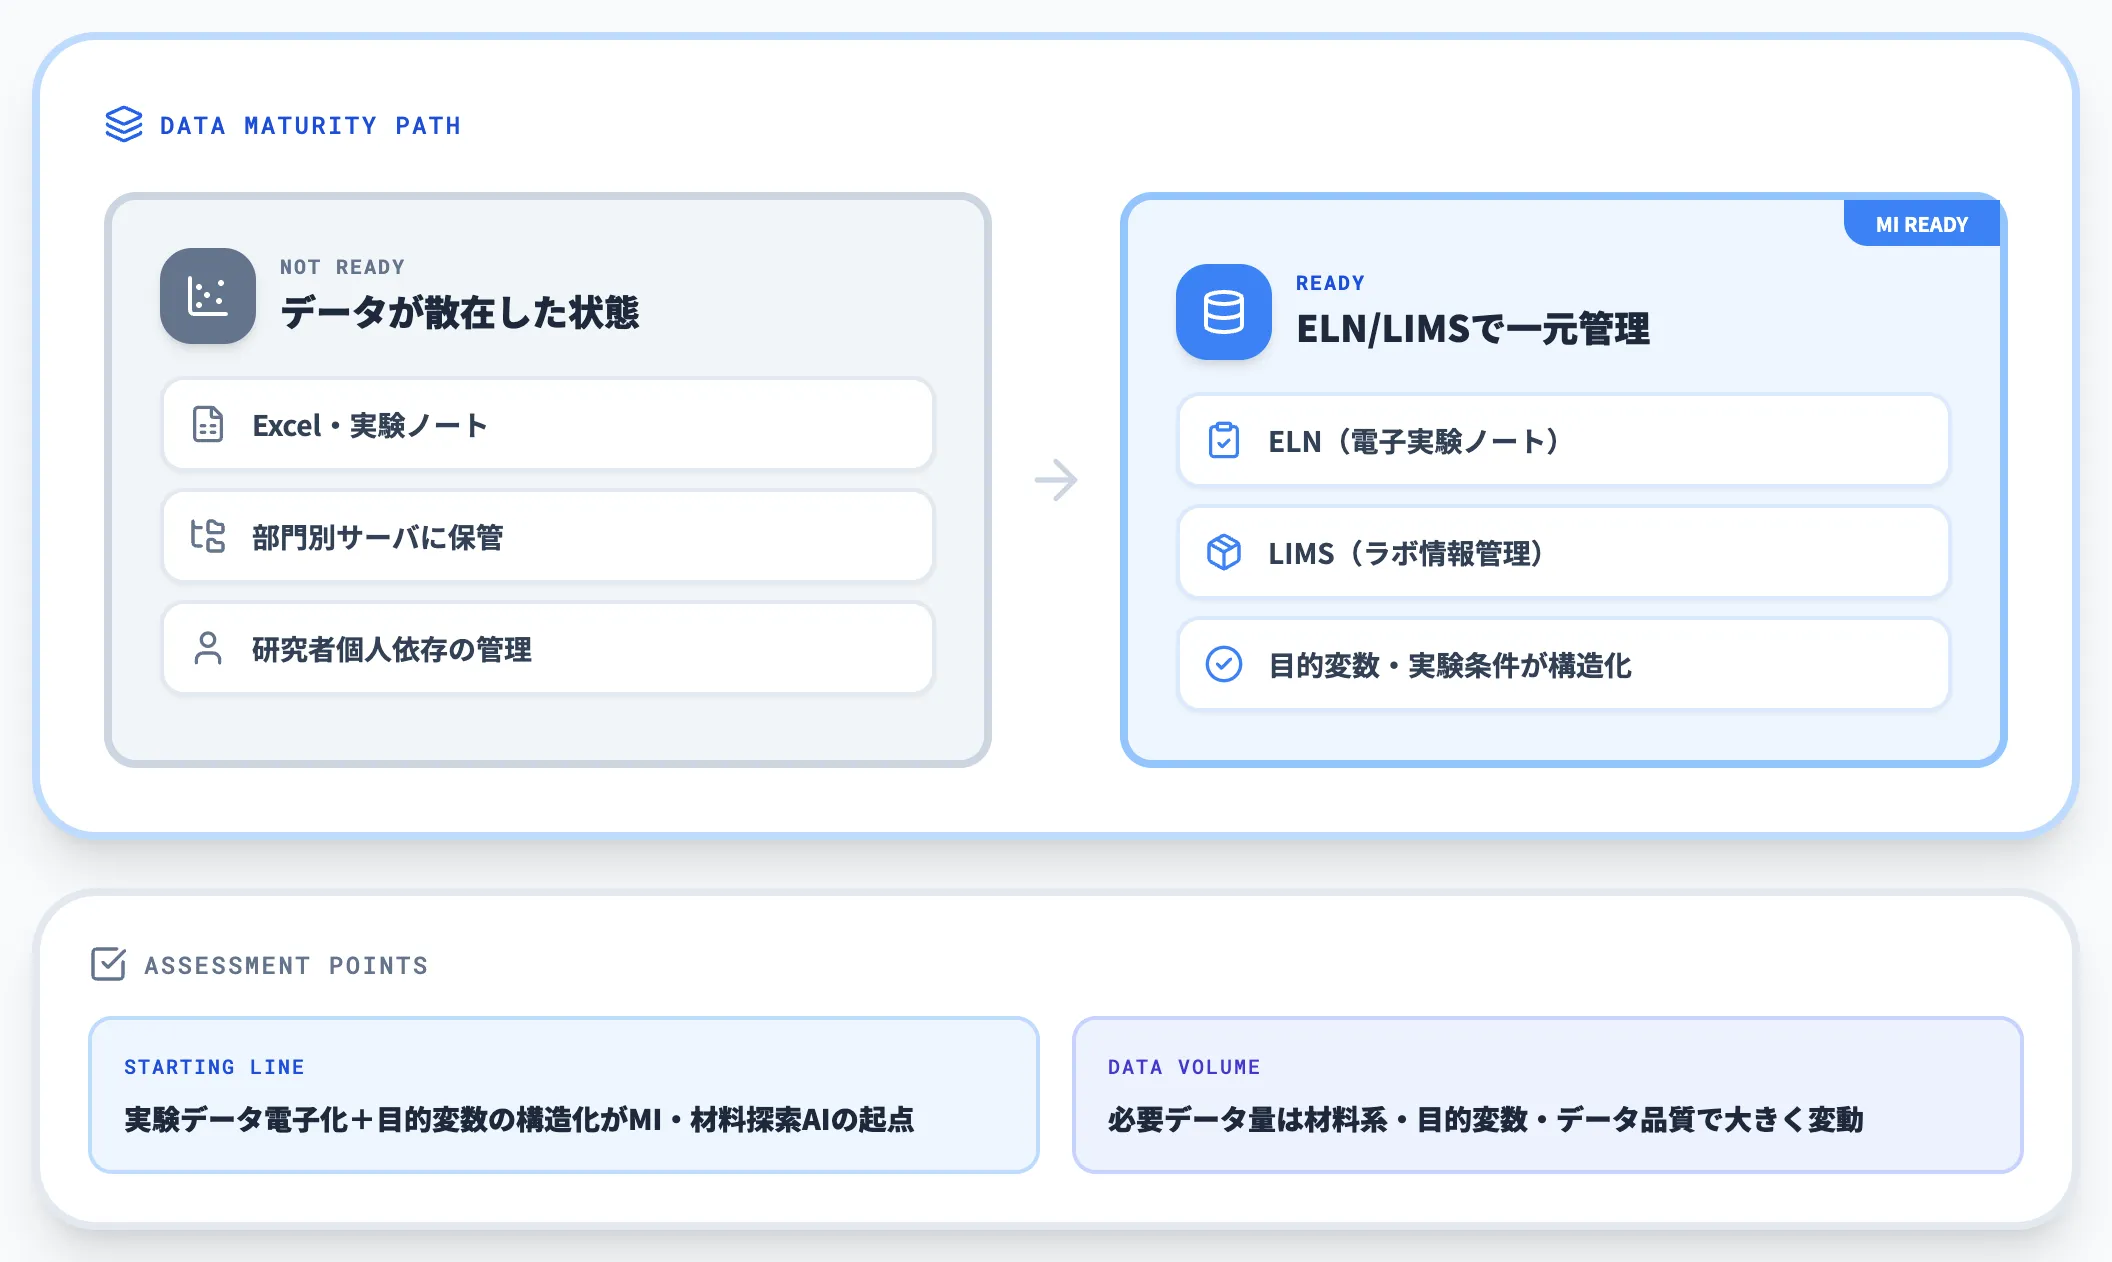The width and height of the screenshot is (2112, 1262).
Task: Click the NOT READY label
Action: pyautogui.click(x=342, y=267)
